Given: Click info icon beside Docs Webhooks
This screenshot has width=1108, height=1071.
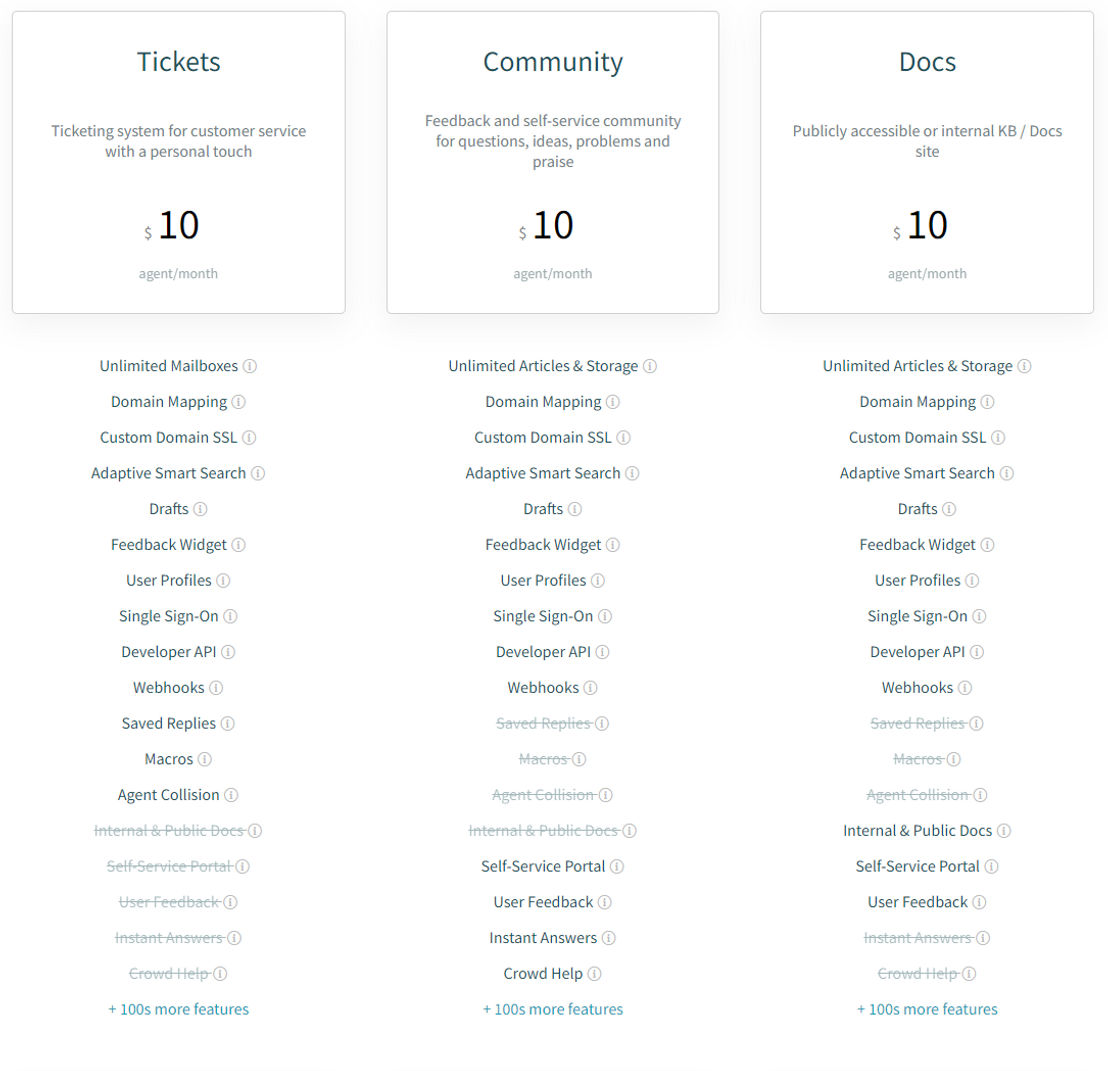Looking at the screenshot, I should tap(965, 687).
